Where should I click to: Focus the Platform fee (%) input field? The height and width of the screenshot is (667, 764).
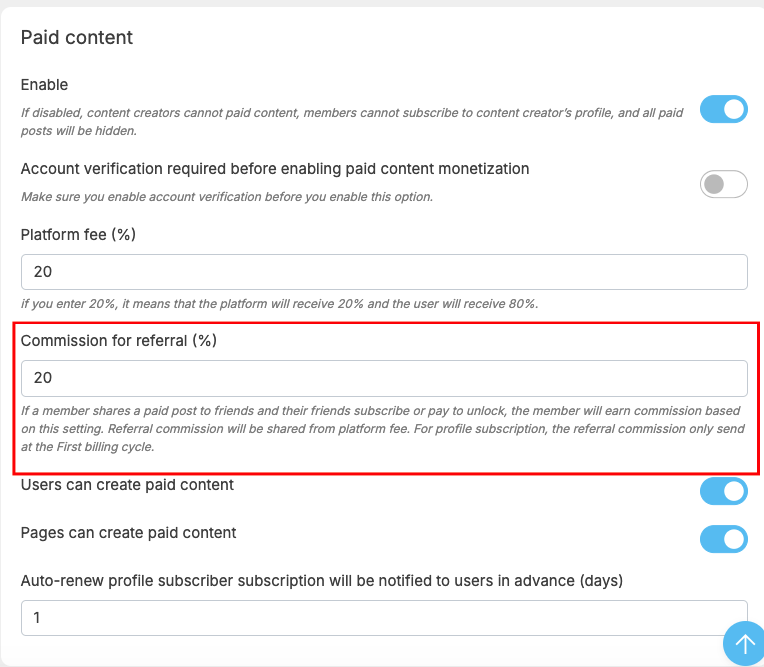[x=384, y=272]
